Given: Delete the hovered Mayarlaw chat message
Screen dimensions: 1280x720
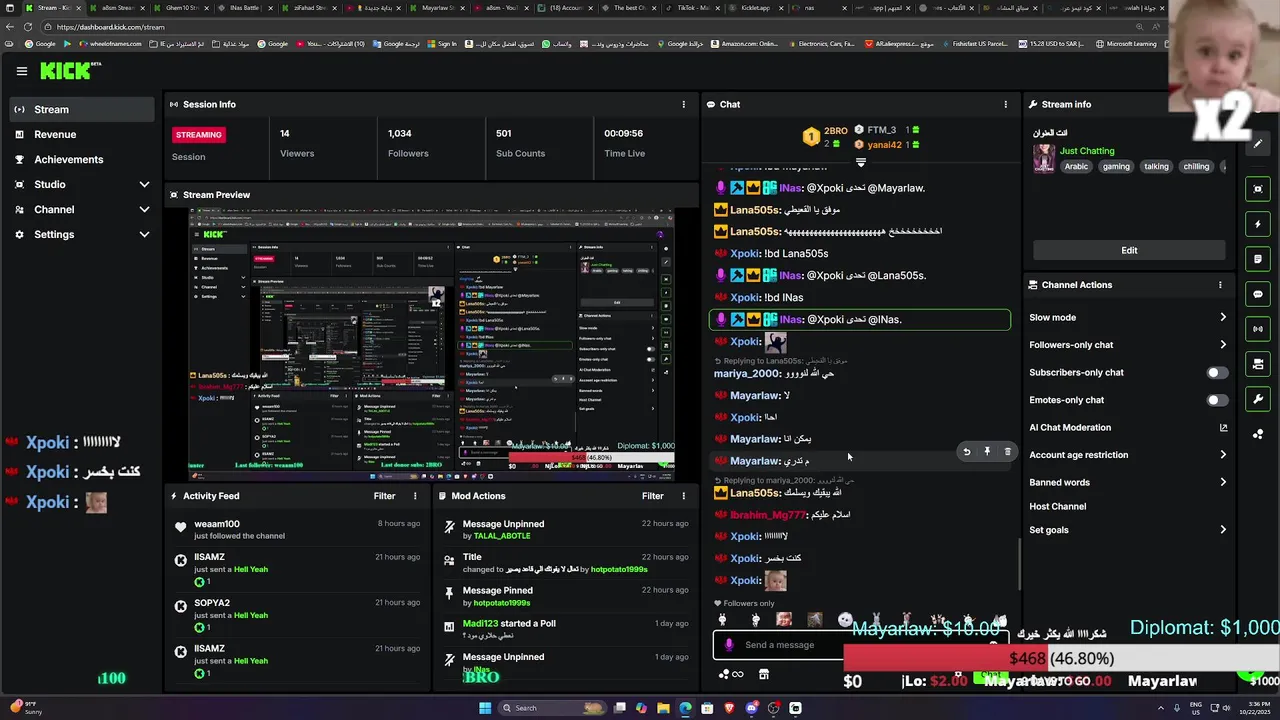Looking at the screenshot, I should (1007, 452).
